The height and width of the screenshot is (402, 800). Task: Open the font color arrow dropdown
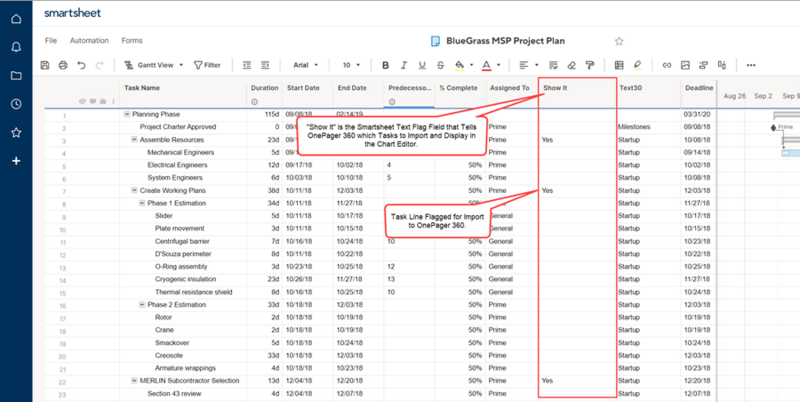(498, 65)
